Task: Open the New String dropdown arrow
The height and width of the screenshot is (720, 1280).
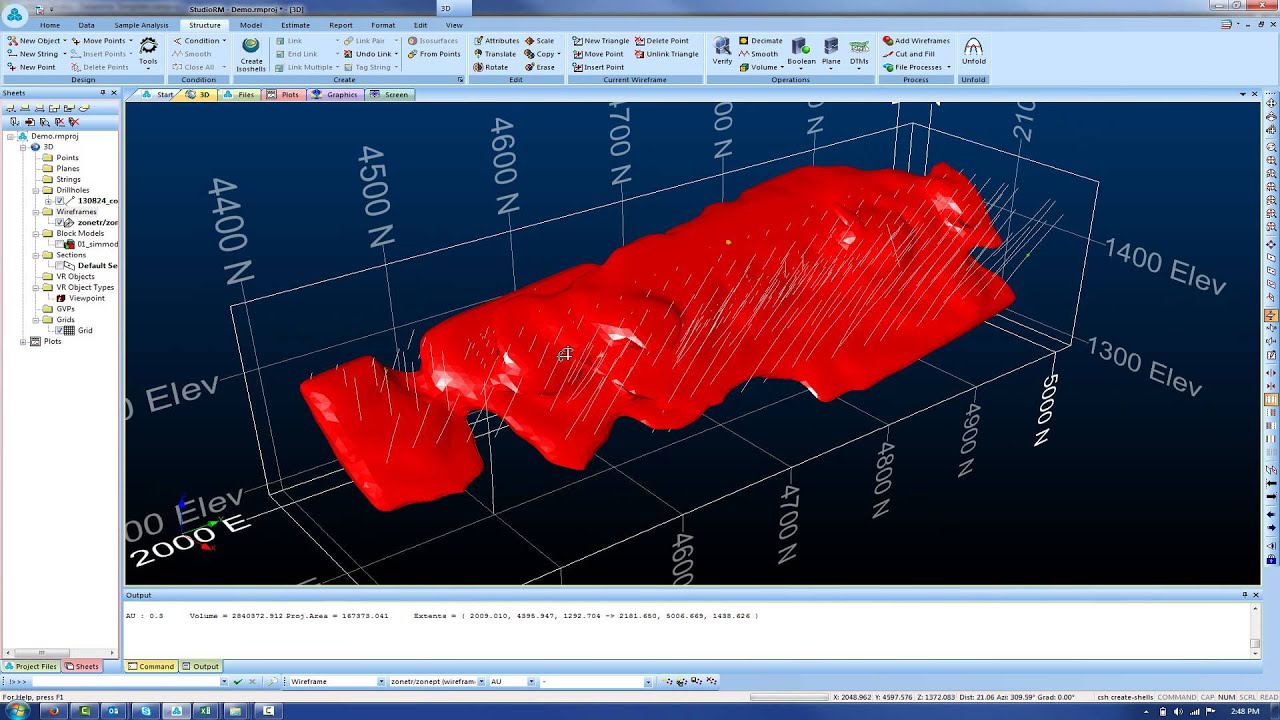Action: 65,54
